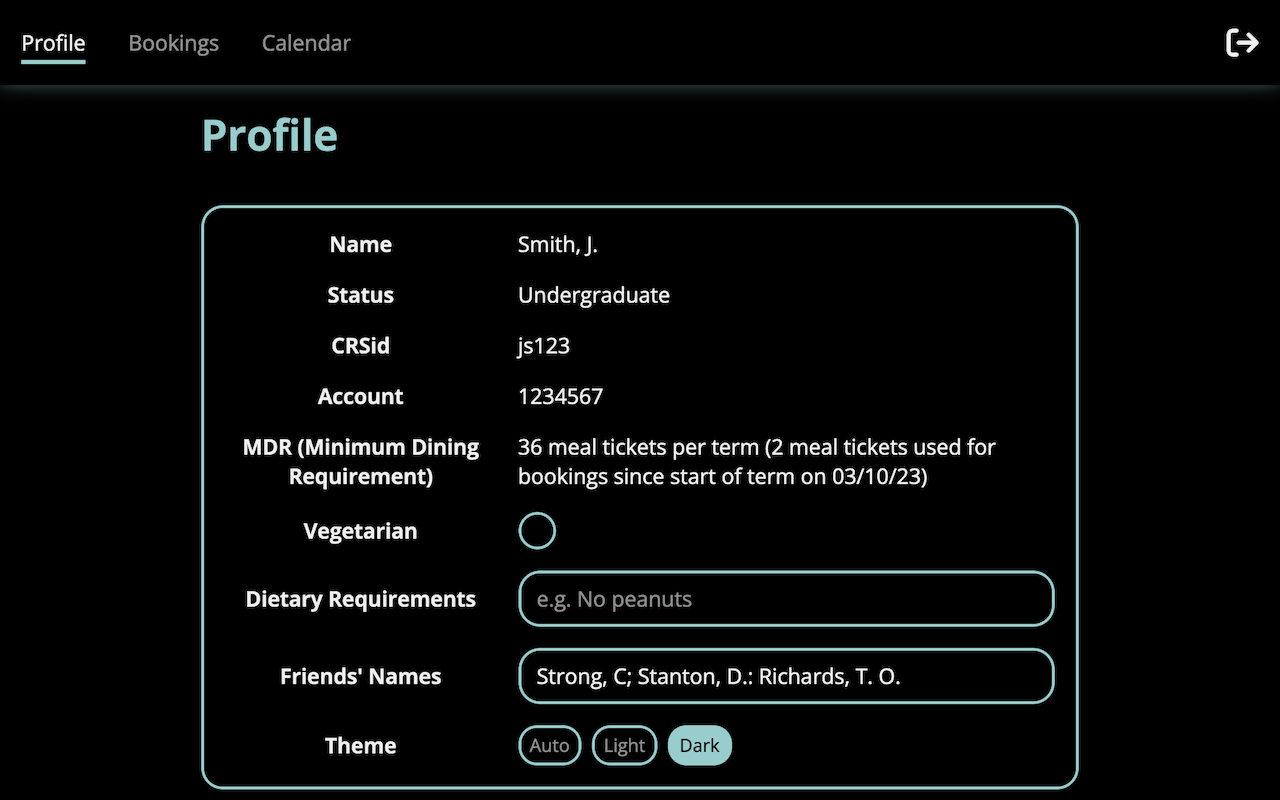This screenshot has height=800, width=1280.
Task: Toggle the Vegetarian checkbox
Action: coord(537,531)
